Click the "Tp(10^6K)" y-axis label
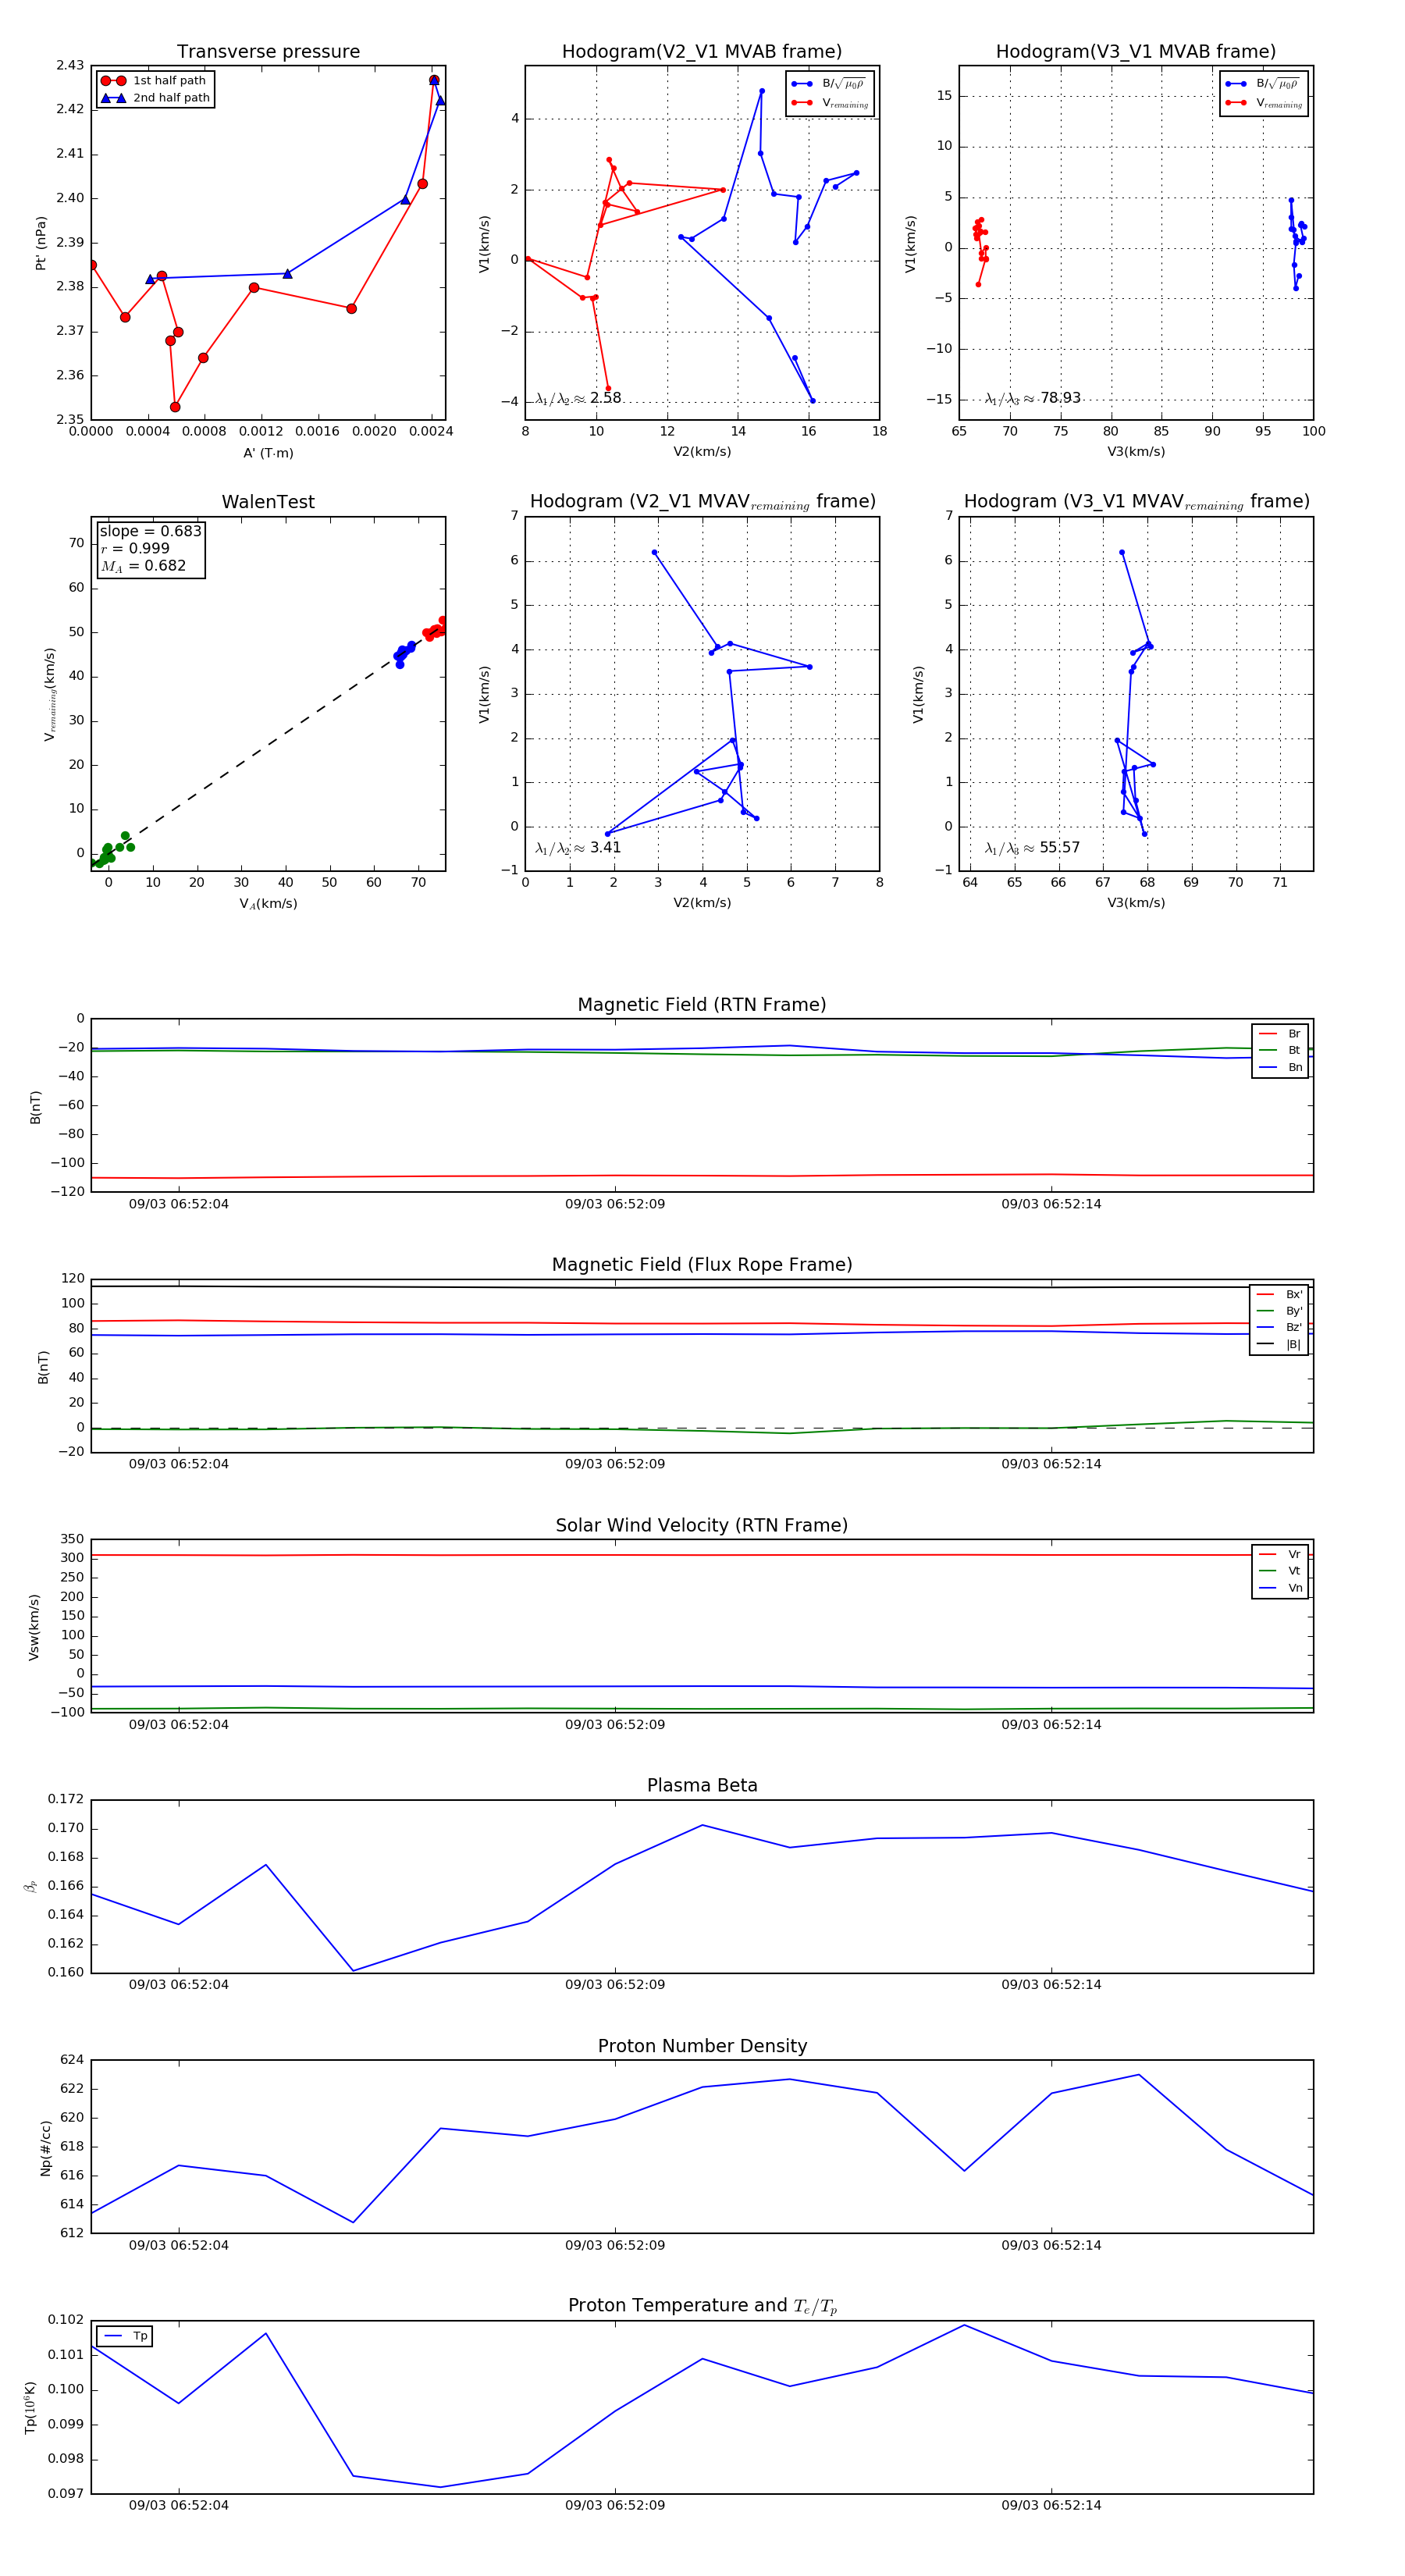This screenshot has height=2576, width=1405. click(30, 2408)
